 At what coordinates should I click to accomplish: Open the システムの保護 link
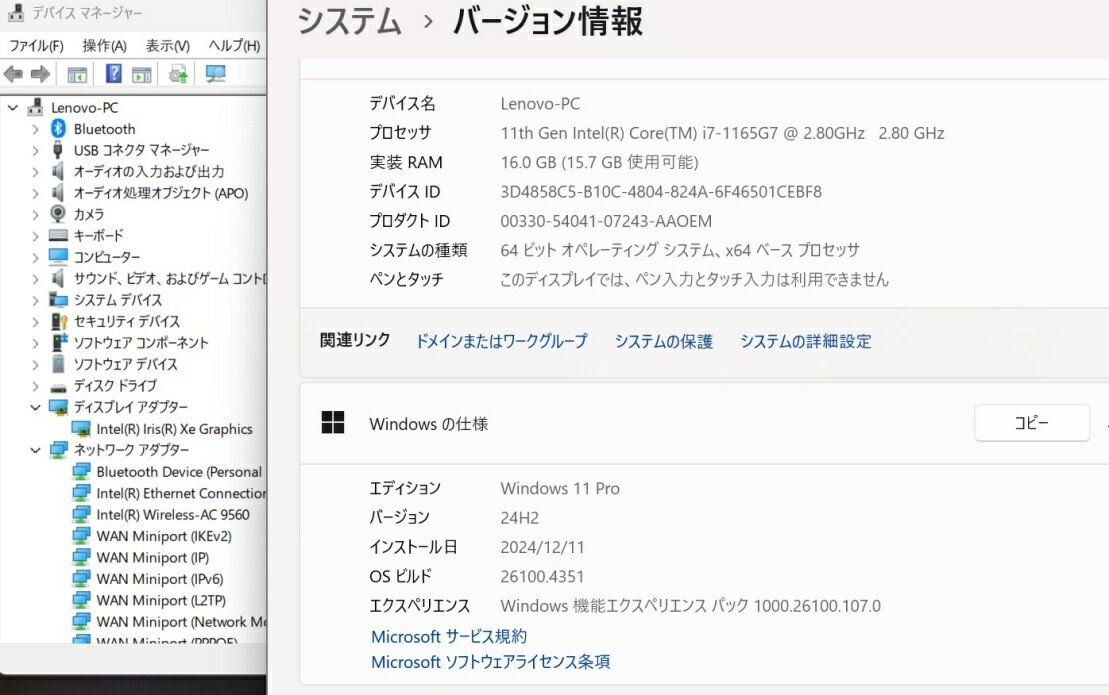[663, 341]
